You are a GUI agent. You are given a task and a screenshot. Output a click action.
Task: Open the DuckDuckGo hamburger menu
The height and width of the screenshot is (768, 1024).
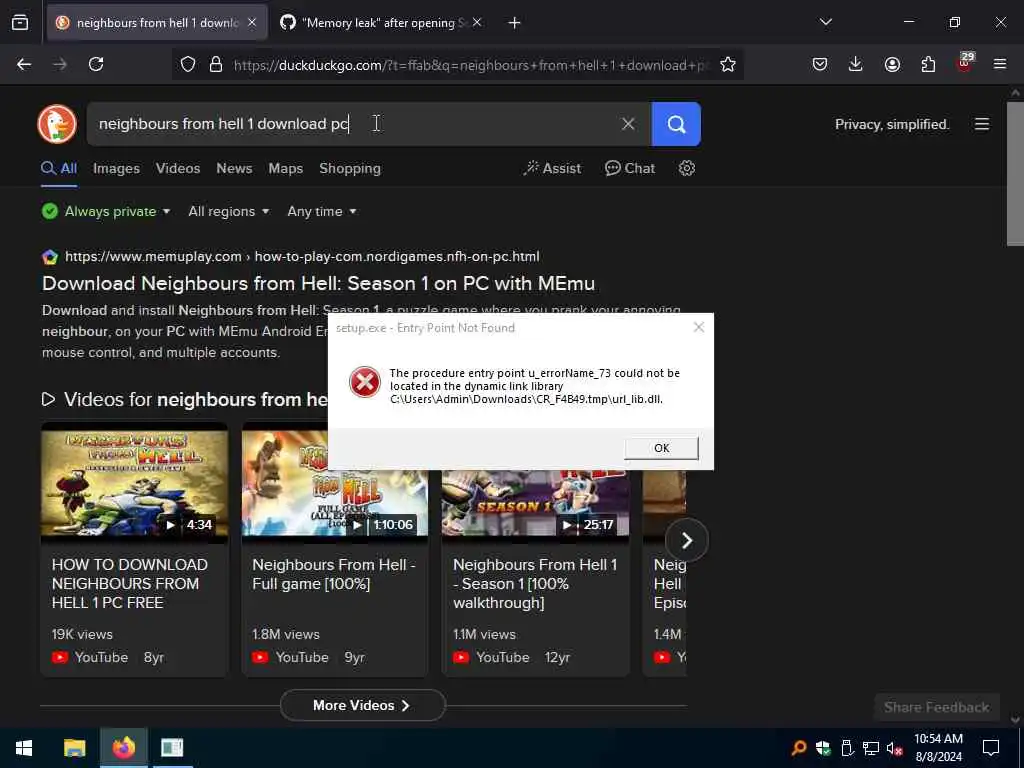(x=982, y=124)
